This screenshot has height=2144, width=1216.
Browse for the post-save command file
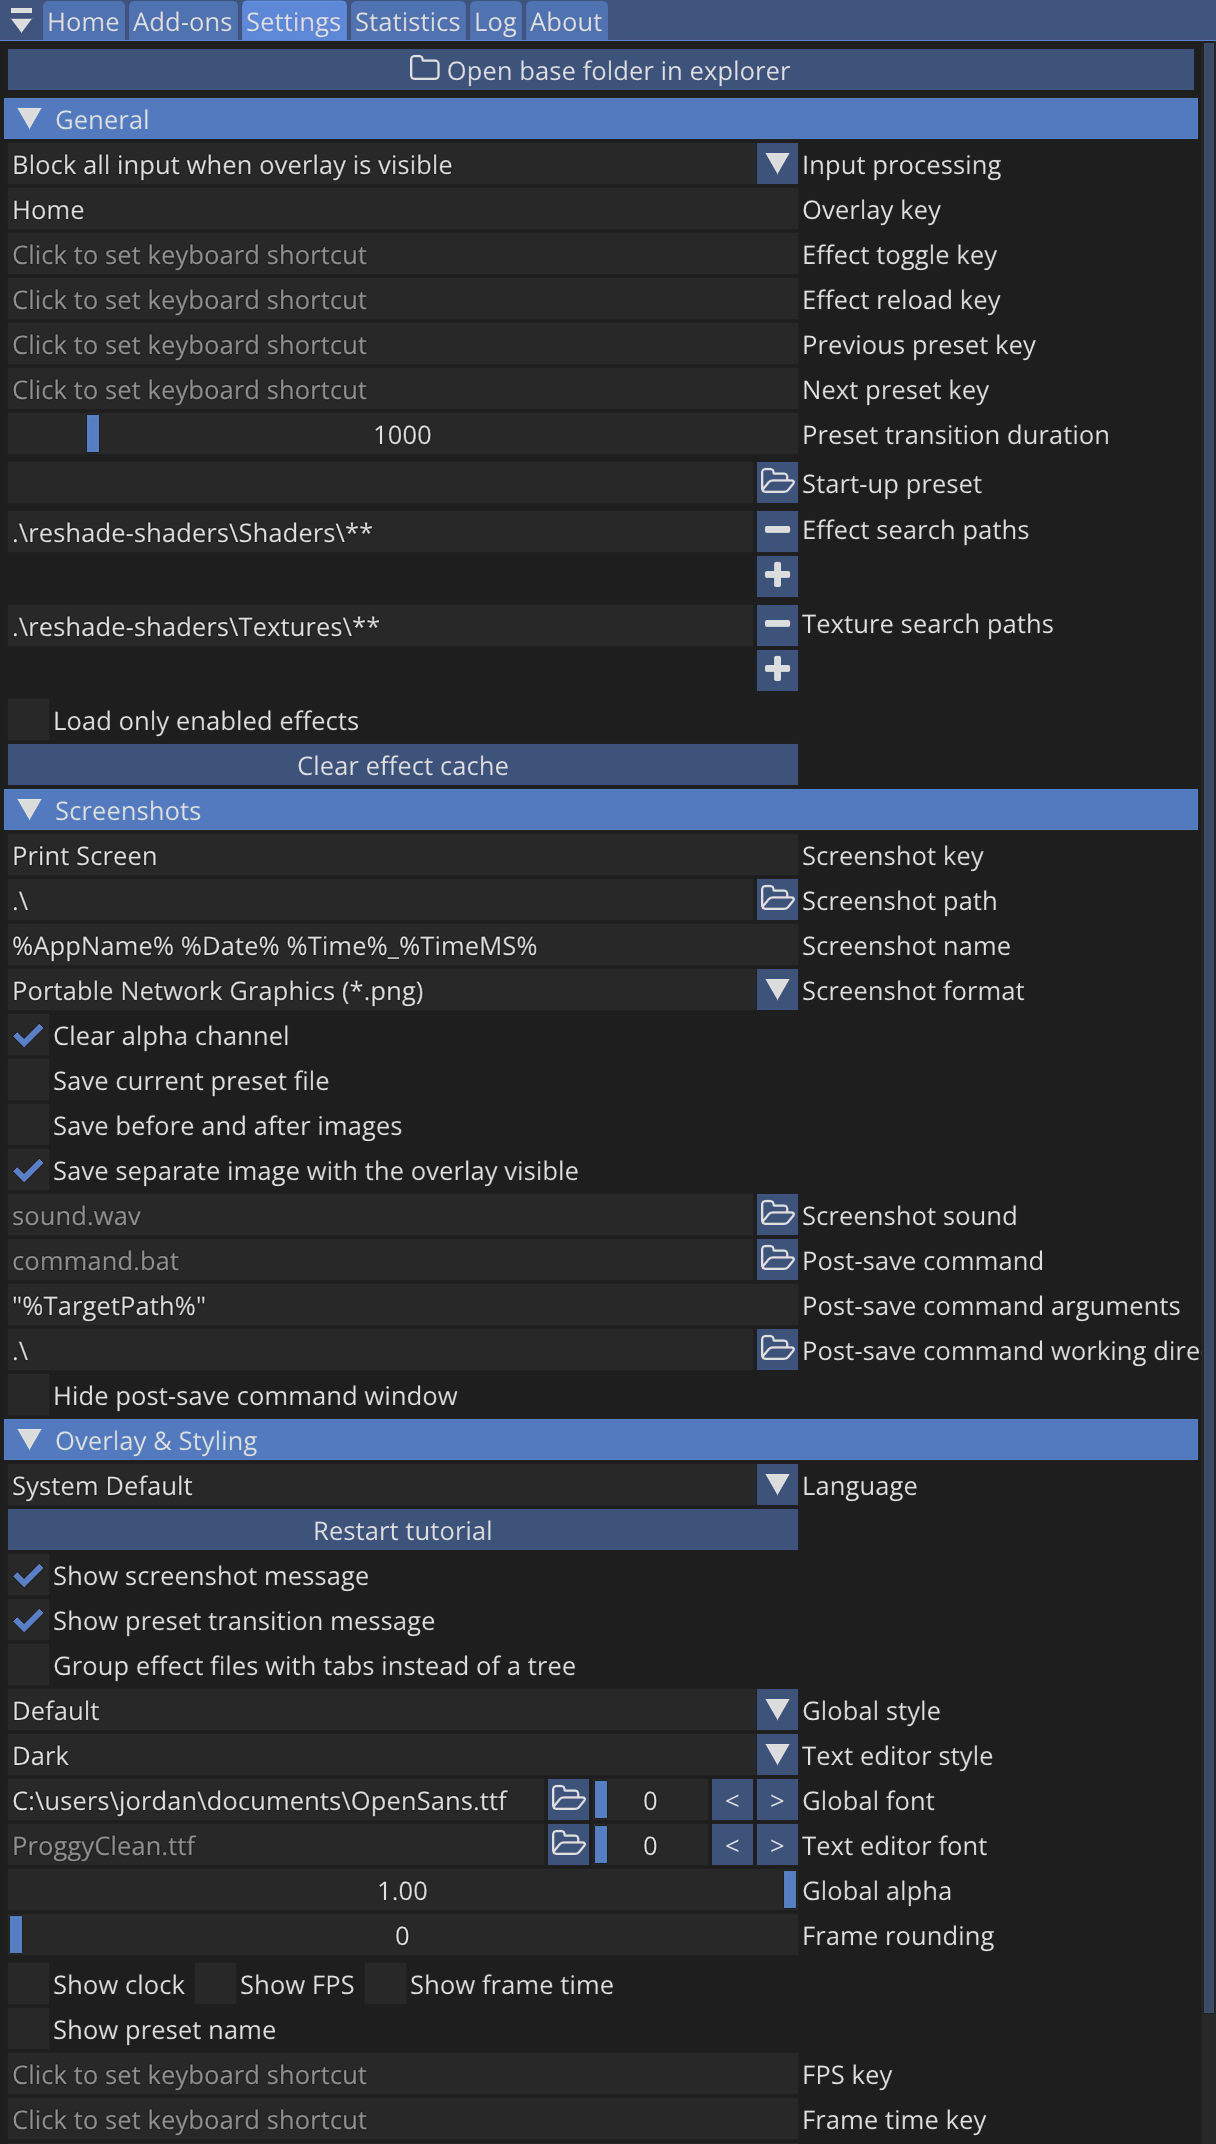(x=777, y=1260)
